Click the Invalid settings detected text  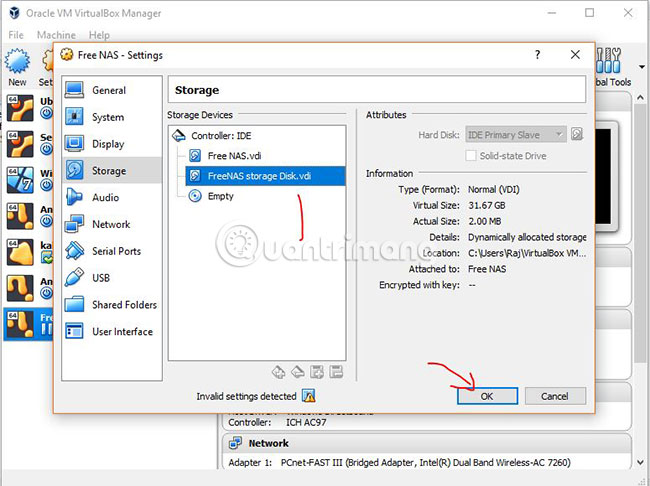point(246,396)
